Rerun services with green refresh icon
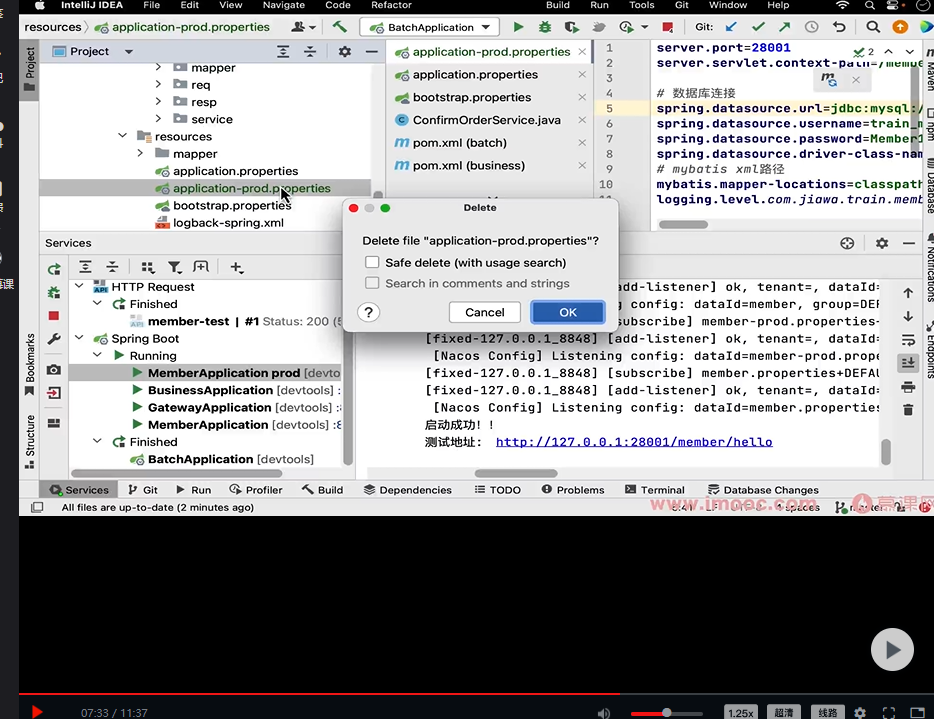This screenshot has width=934, height=719. 54,269
